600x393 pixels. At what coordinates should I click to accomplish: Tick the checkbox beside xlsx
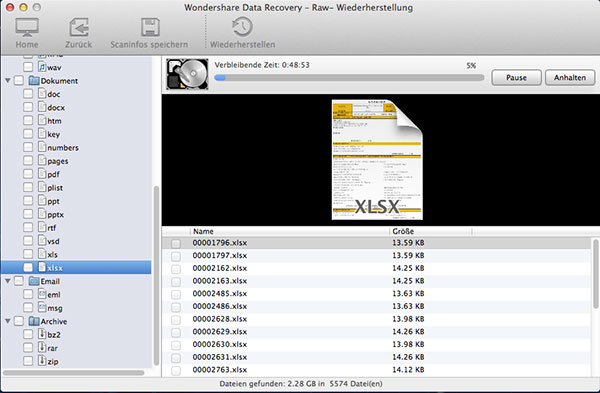[x=28, y=267]
